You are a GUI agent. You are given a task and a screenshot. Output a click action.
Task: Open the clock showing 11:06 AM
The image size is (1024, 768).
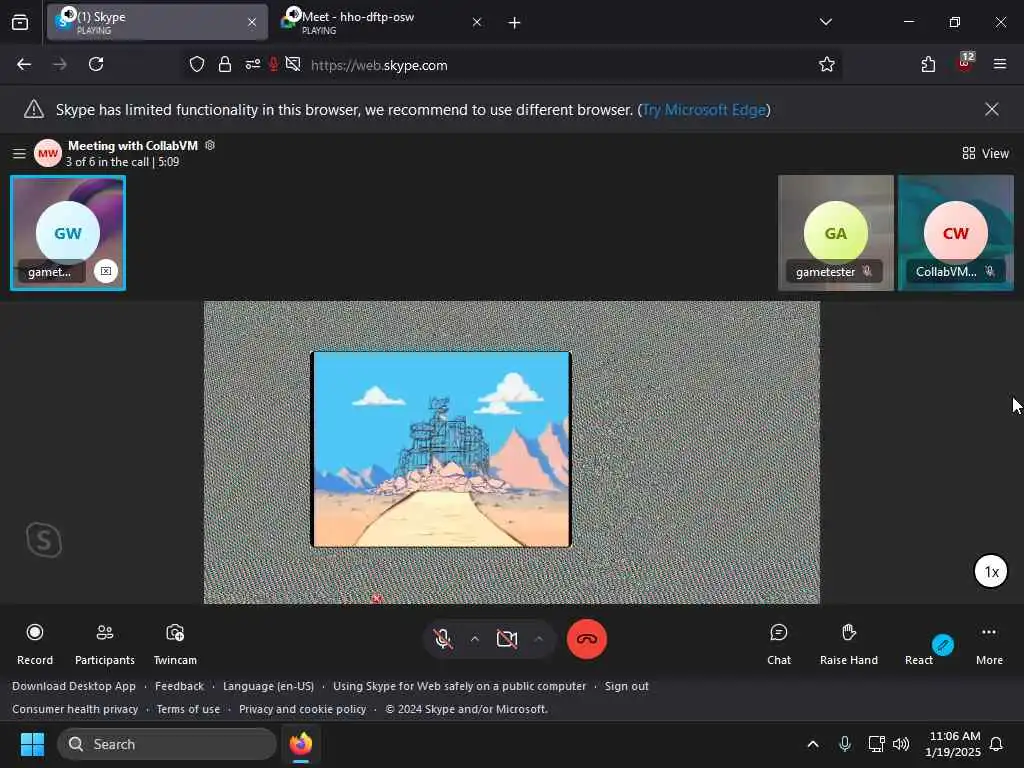(953, 744)
